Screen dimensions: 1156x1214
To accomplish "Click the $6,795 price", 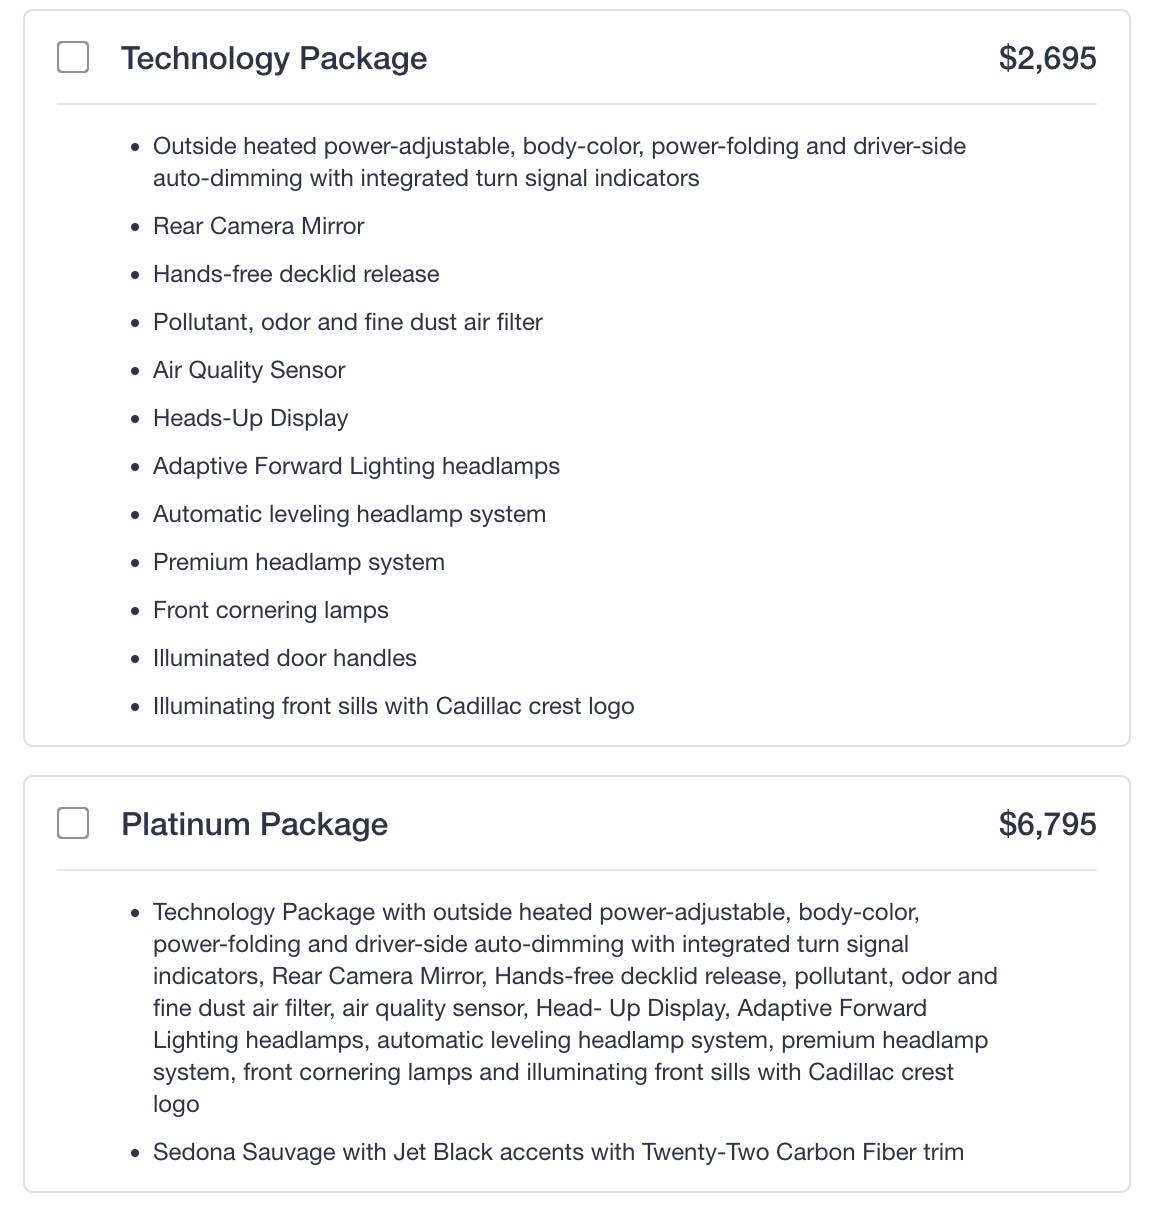I will pos(1047,824).
